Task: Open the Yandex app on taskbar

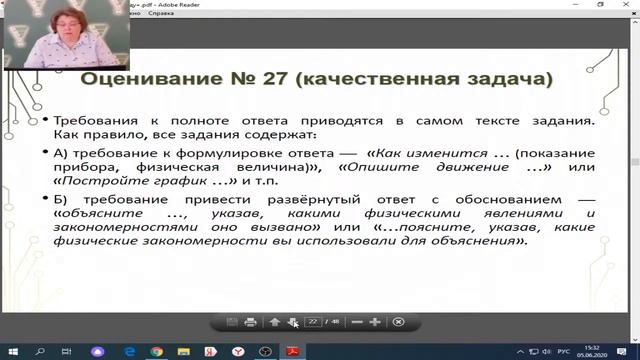Action: pos(211,351)
